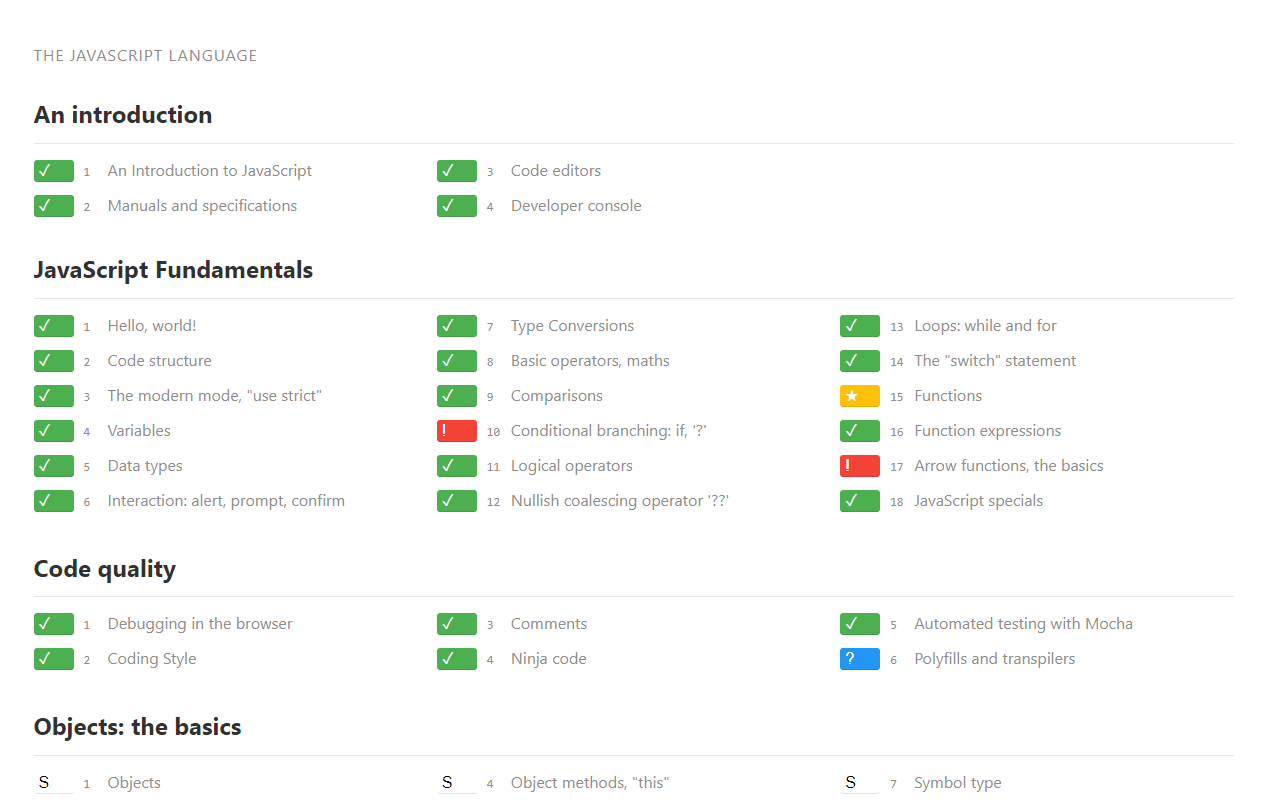Click the yellow star badge beside Functions
This screenshot has width=1280, height=800.
pos(860,396)
